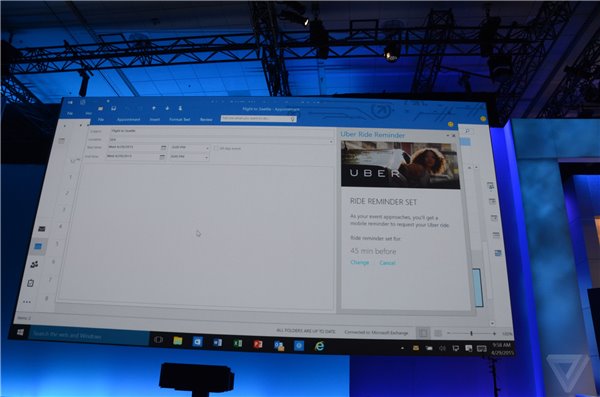600x397 pixels.
Task: Open Tasks view in the sidebar
Action: point(31,283)
